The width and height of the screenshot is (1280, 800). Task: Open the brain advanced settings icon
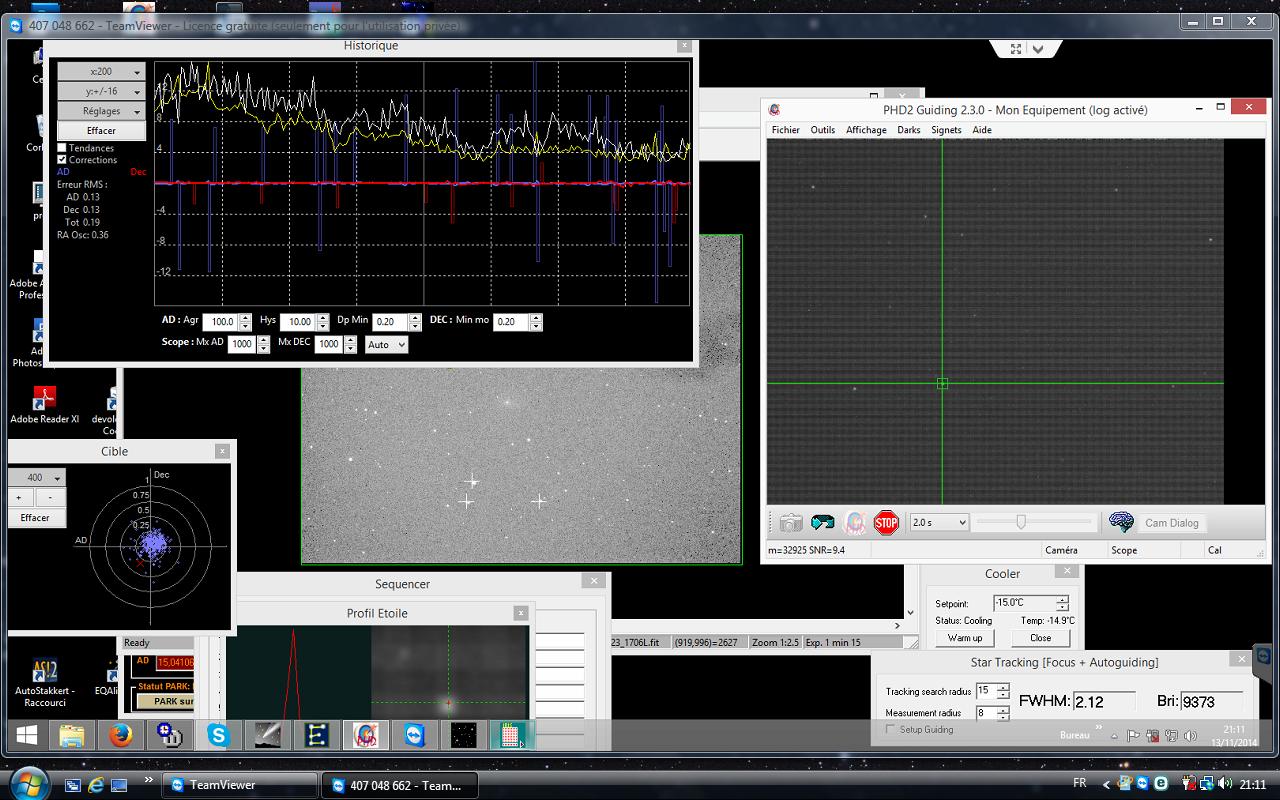coord(1121,523)
